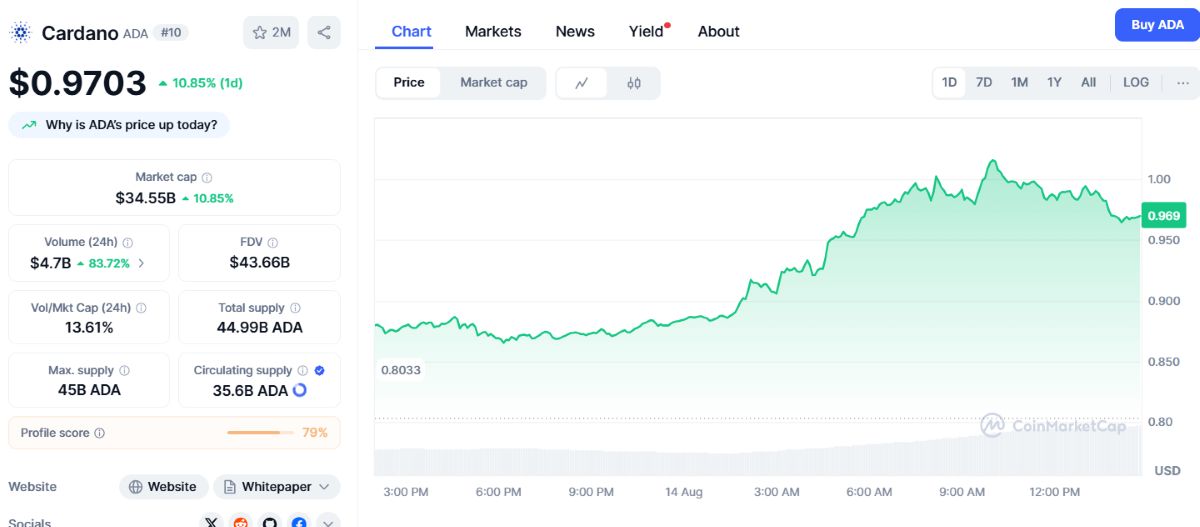This screenshot has width=1200, height=527.
Task: Click the 13.61% Vol/Mkt Cap value
Action: [x=89, y=328]
